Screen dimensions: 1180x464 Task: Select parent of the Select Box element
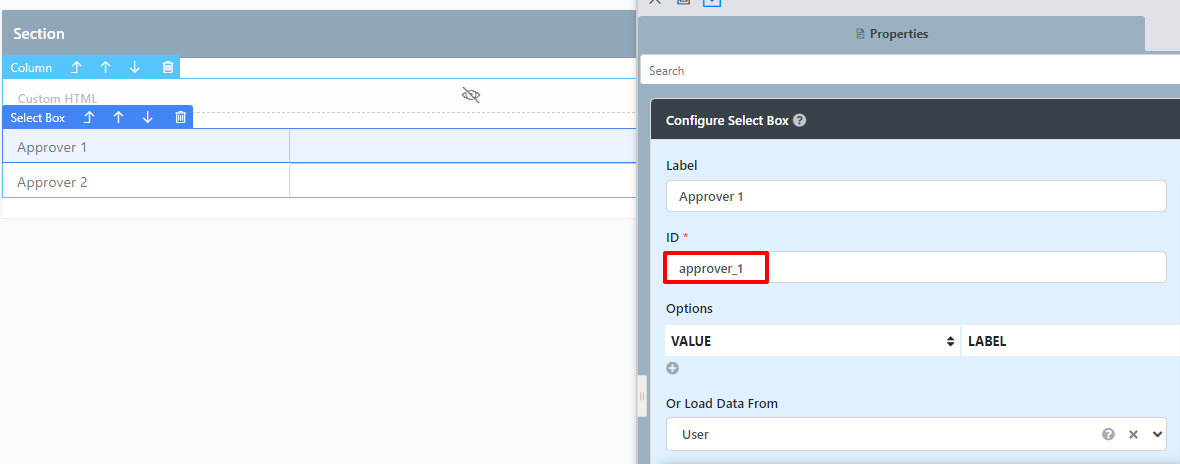click(88, 117)
